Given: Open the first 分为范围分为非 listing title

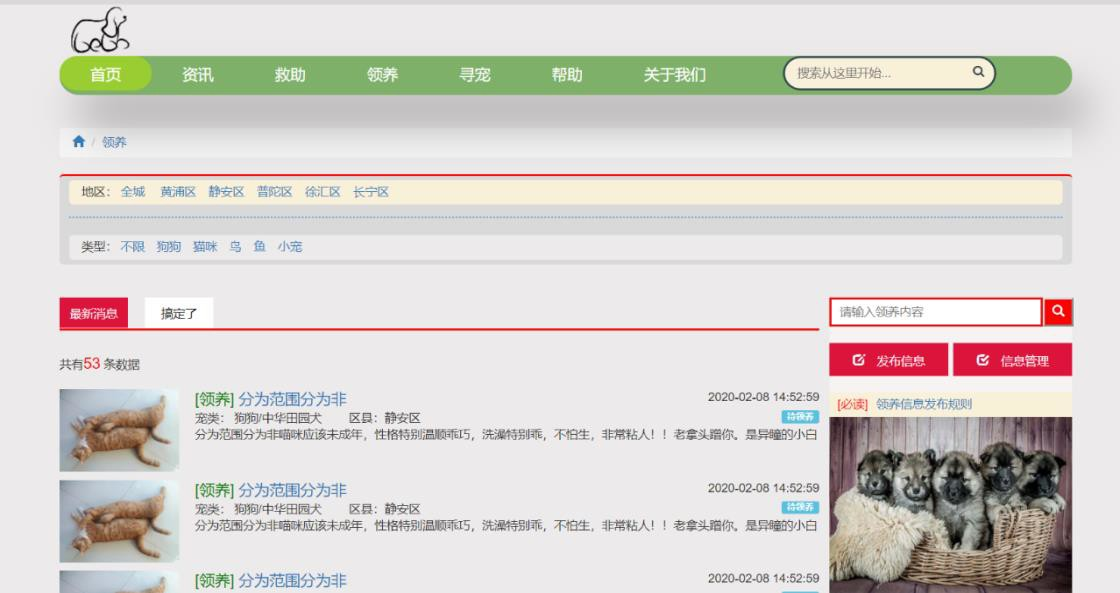Looking at the screenshot, I should tap(292, 399).
